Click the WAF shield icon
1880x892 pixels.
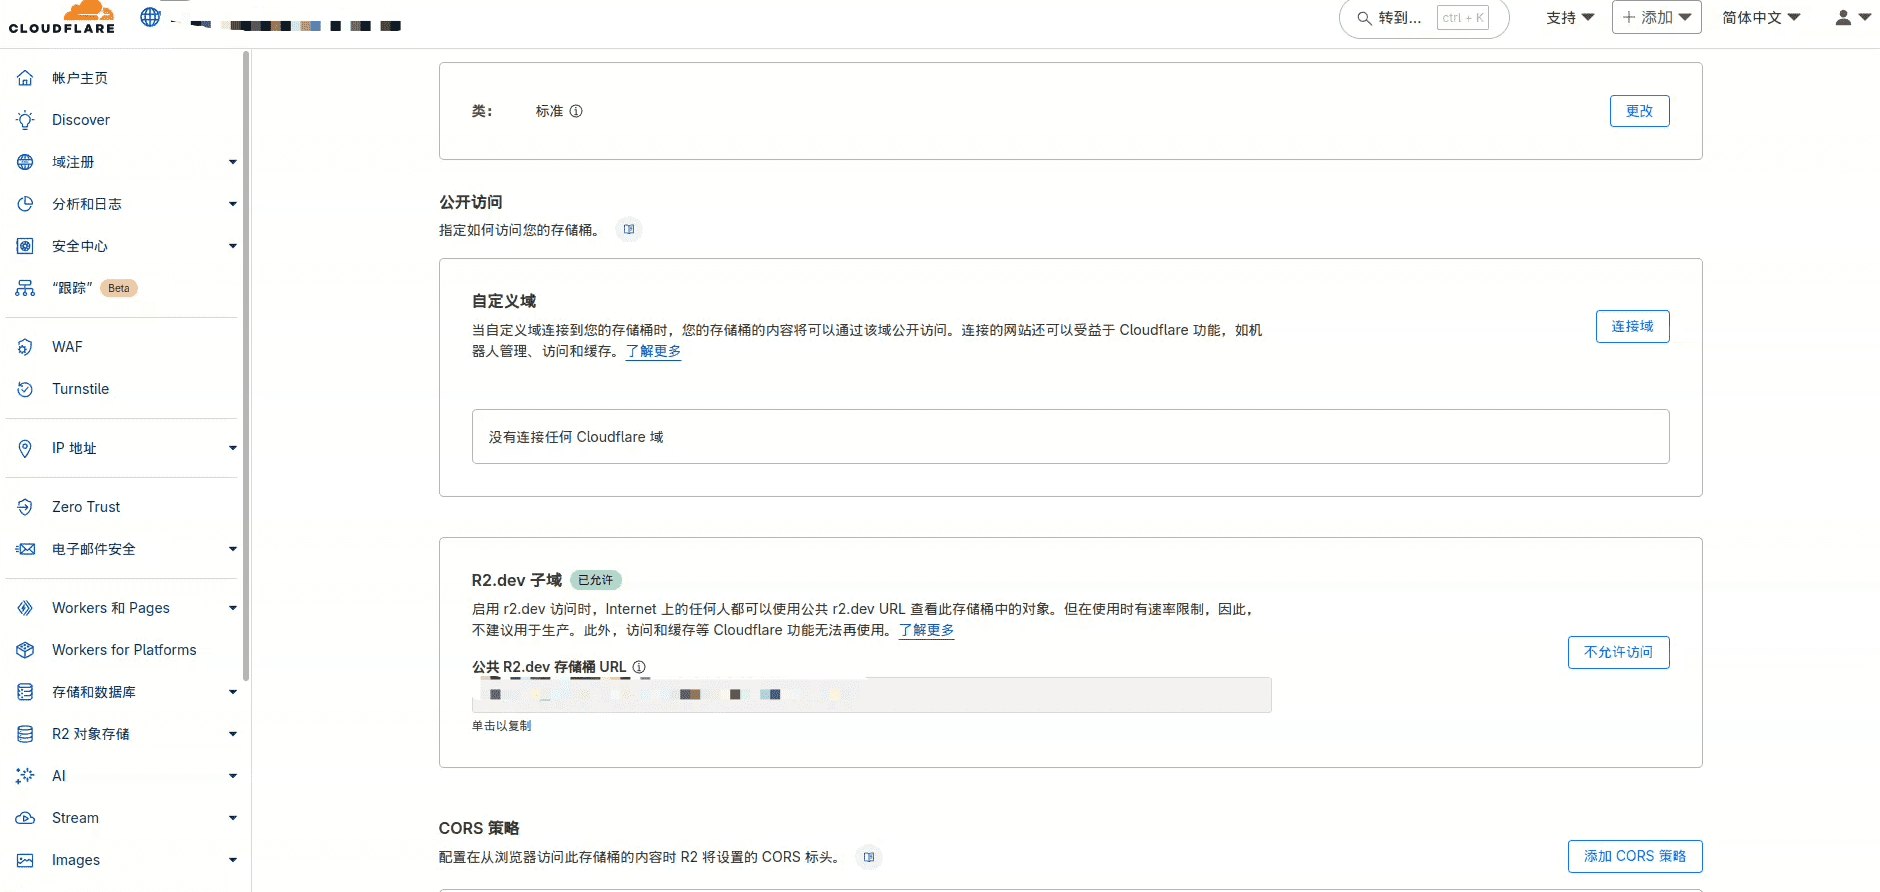[25, 347]
